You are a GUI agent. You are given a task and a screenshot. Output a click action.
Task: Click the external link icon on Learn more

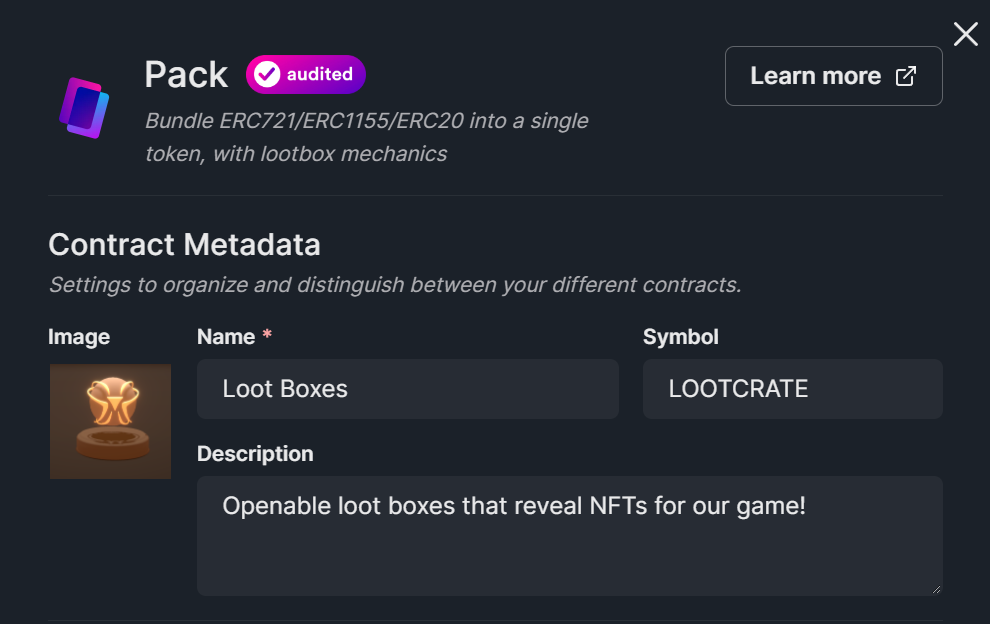pos(907,75)
